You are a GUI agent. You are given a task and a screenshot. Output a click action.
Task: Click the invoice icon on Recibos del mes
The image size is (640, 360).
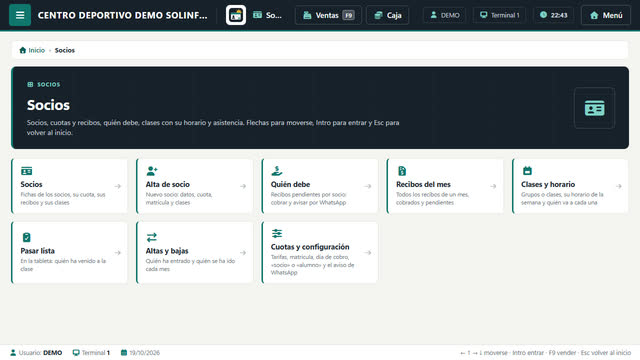tap(402, 171)
